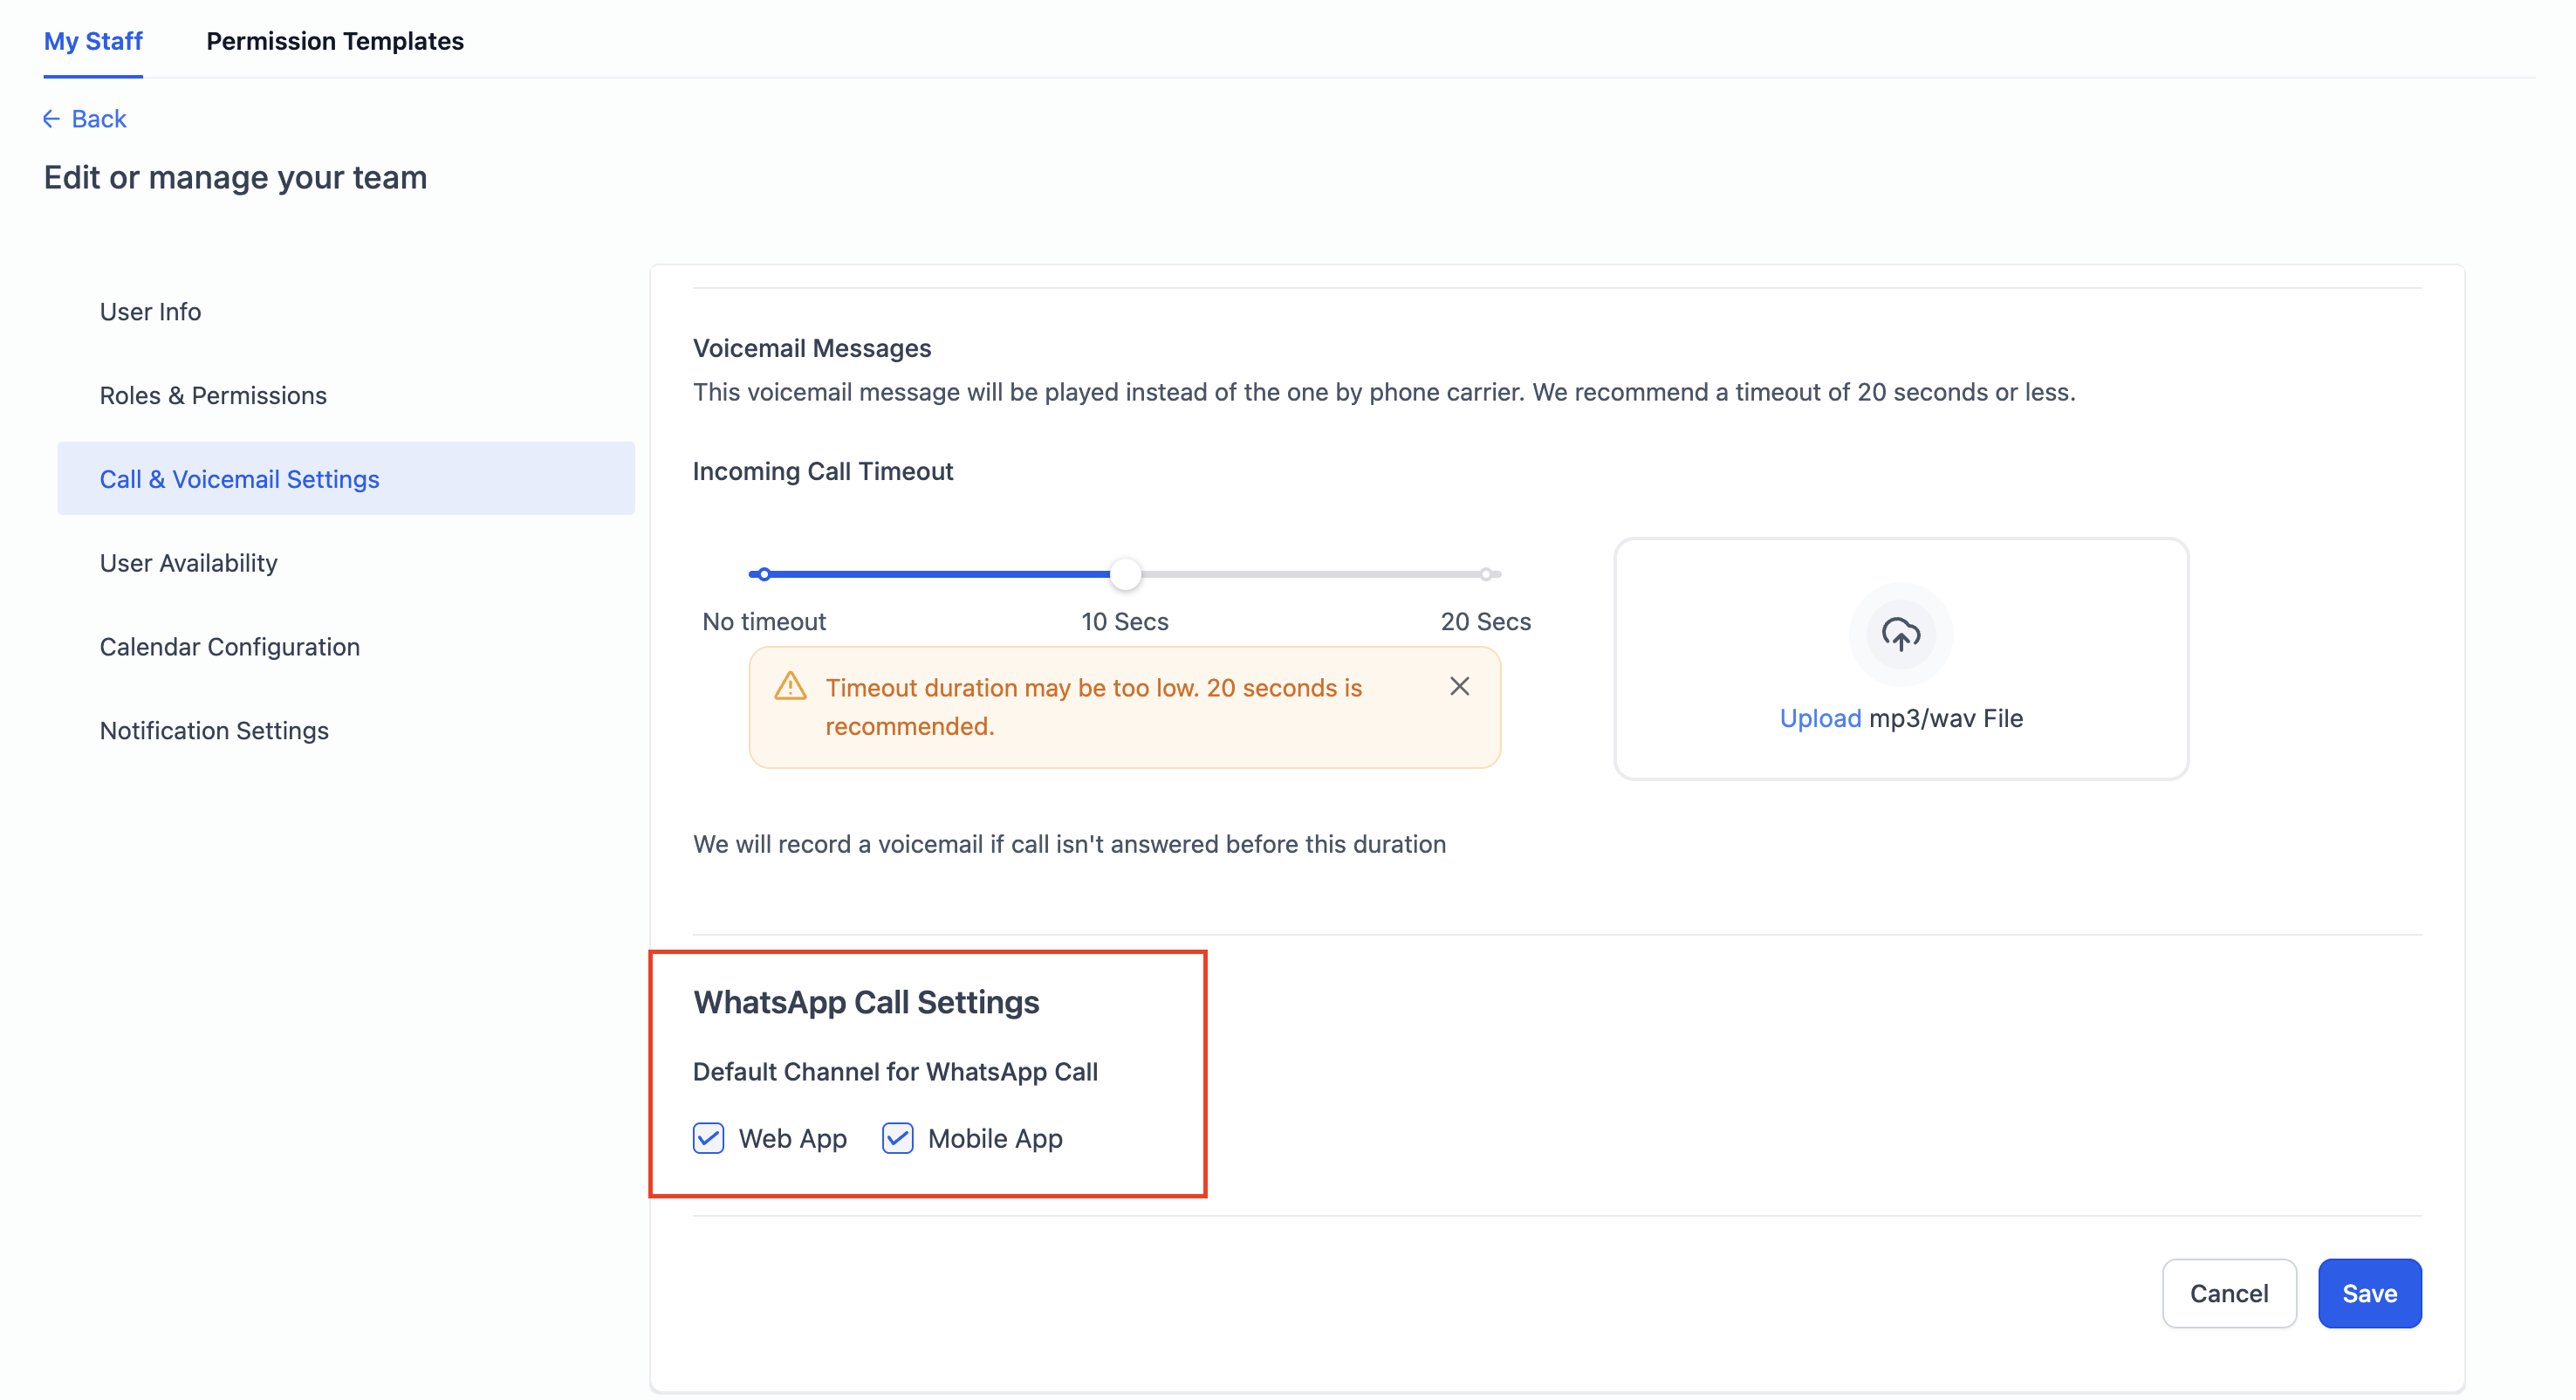The width and height of the screenshot is (2576, 1400).
Task: Open Calendar Configuration section
Action: (230, 647)
